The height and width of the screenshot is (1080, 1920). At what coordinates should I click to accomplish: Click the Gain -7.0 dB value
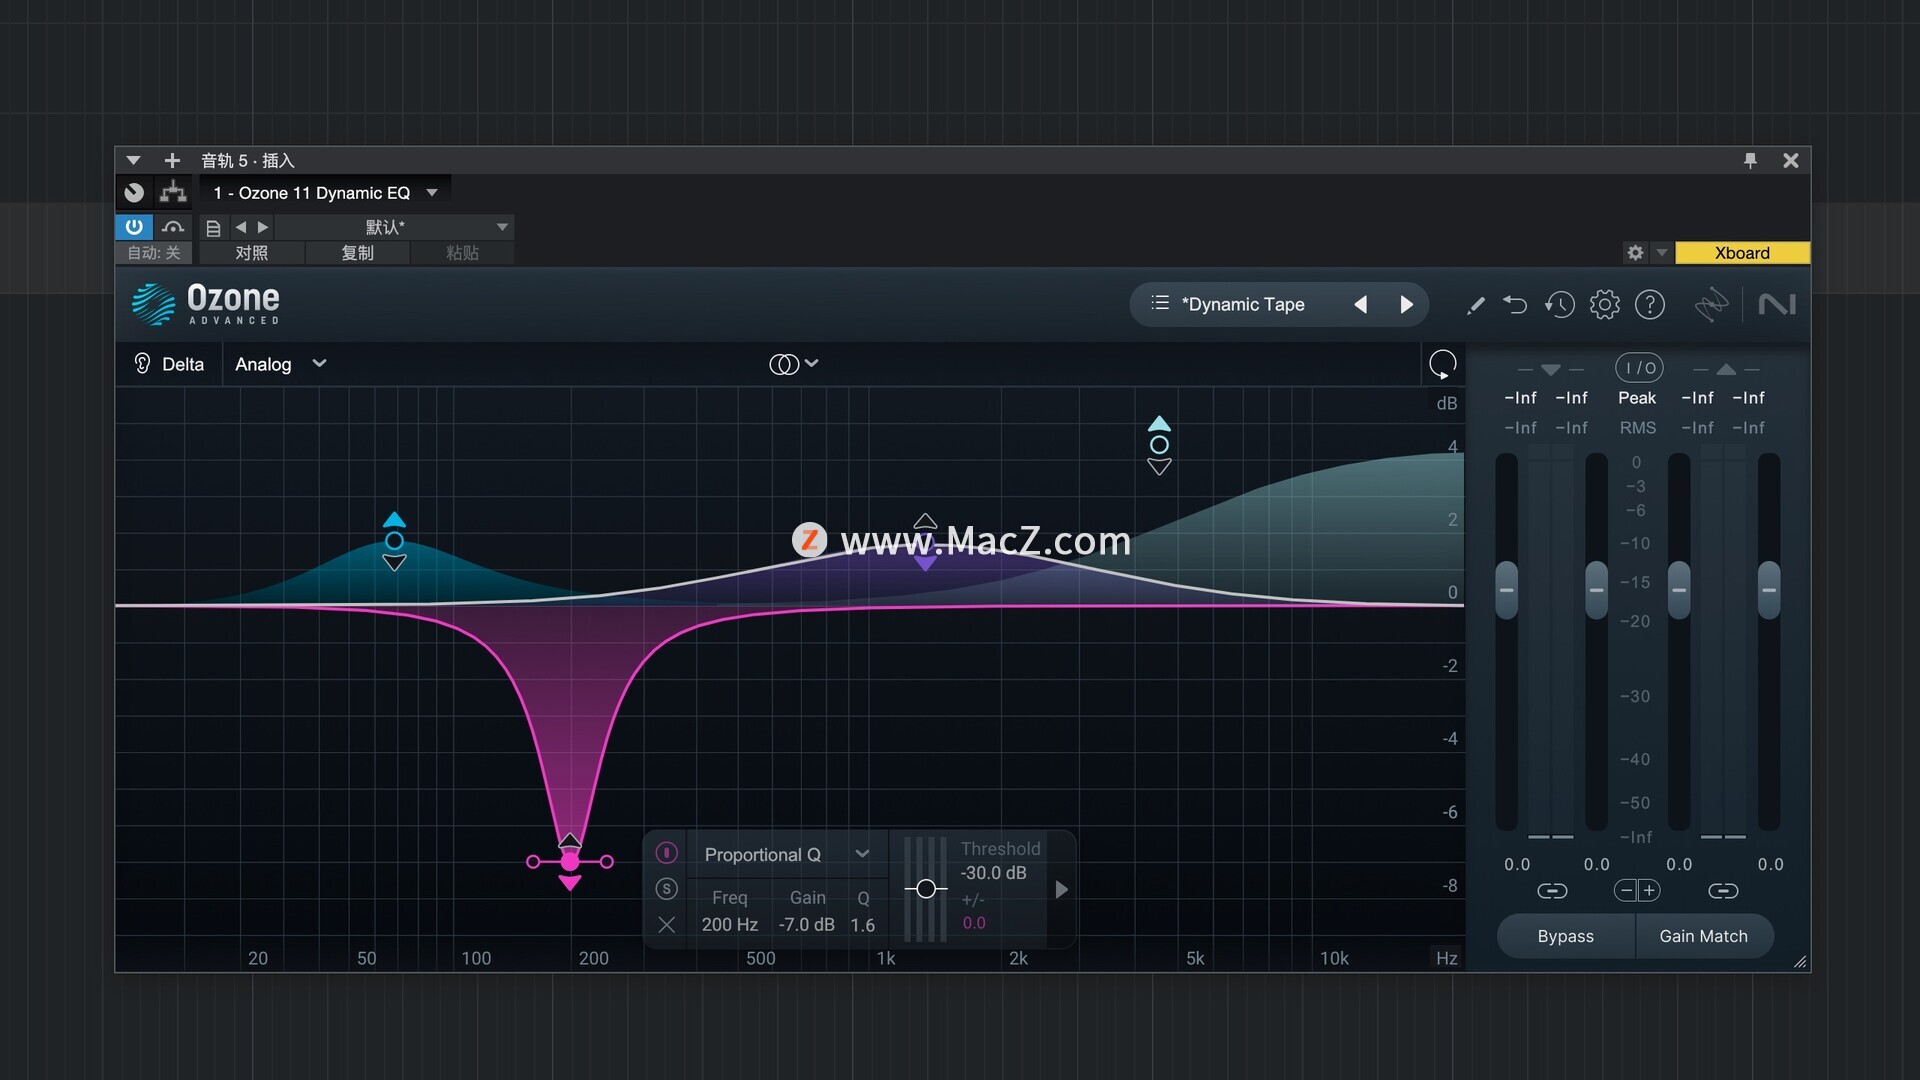point(806,925)
